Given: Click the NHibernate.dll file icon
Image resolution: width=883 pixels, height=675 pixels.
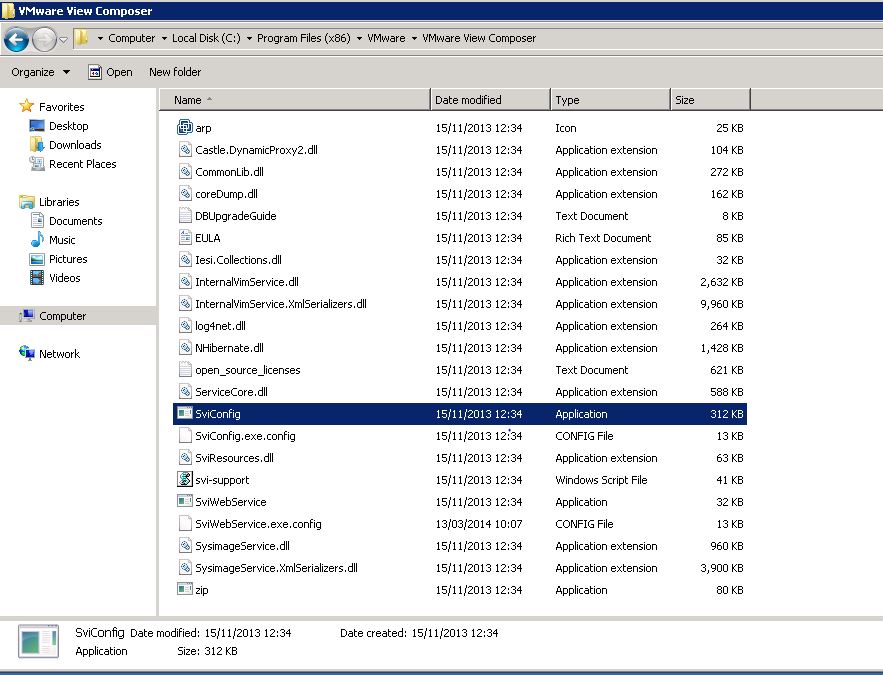Looking at the screenshot, I should click(185, 347).
